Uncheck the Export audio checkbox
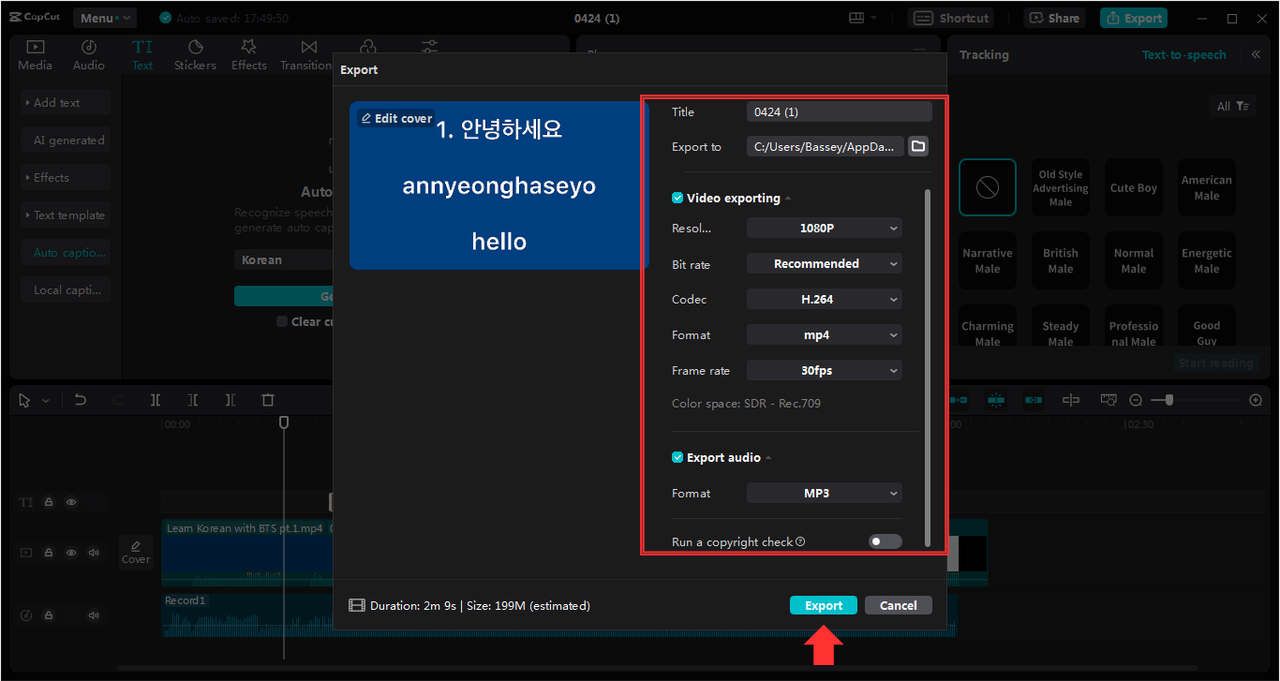 678,457
